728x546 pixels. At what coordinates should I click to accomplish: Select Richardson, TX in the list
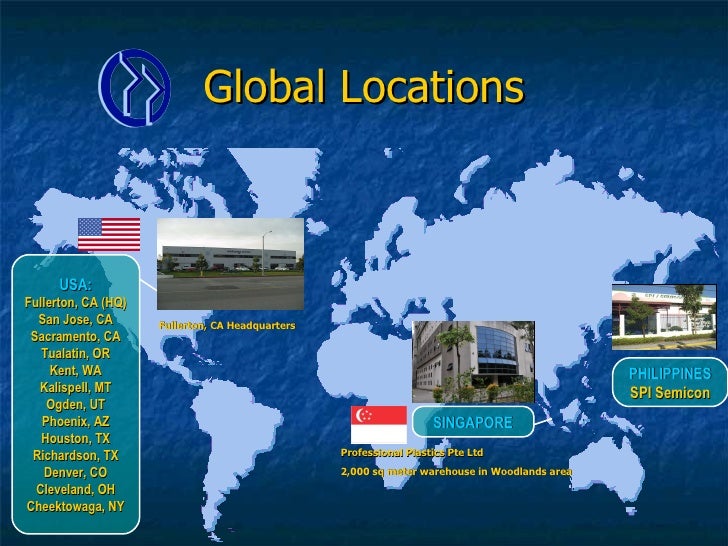(x=76, y=455)
